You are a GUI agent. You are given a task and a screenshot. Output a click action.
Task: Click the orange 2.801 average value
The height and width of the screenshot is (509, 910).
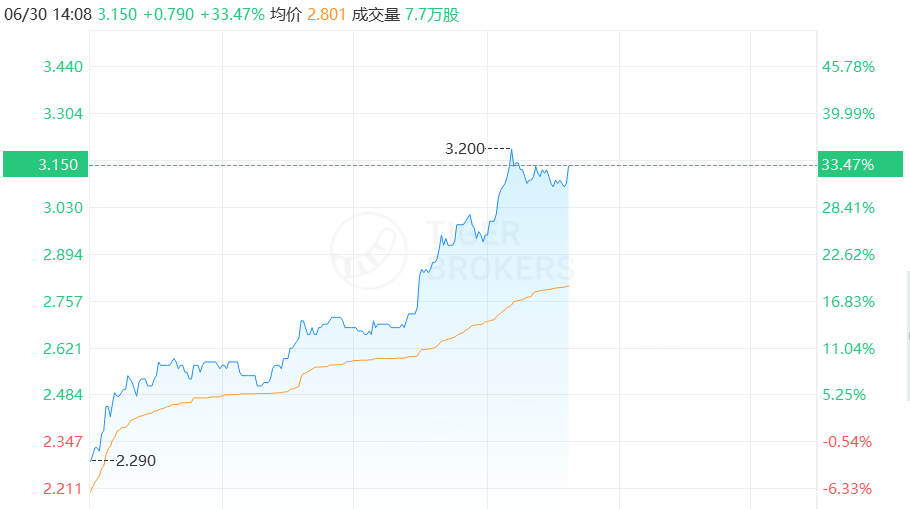click(326, 14)
